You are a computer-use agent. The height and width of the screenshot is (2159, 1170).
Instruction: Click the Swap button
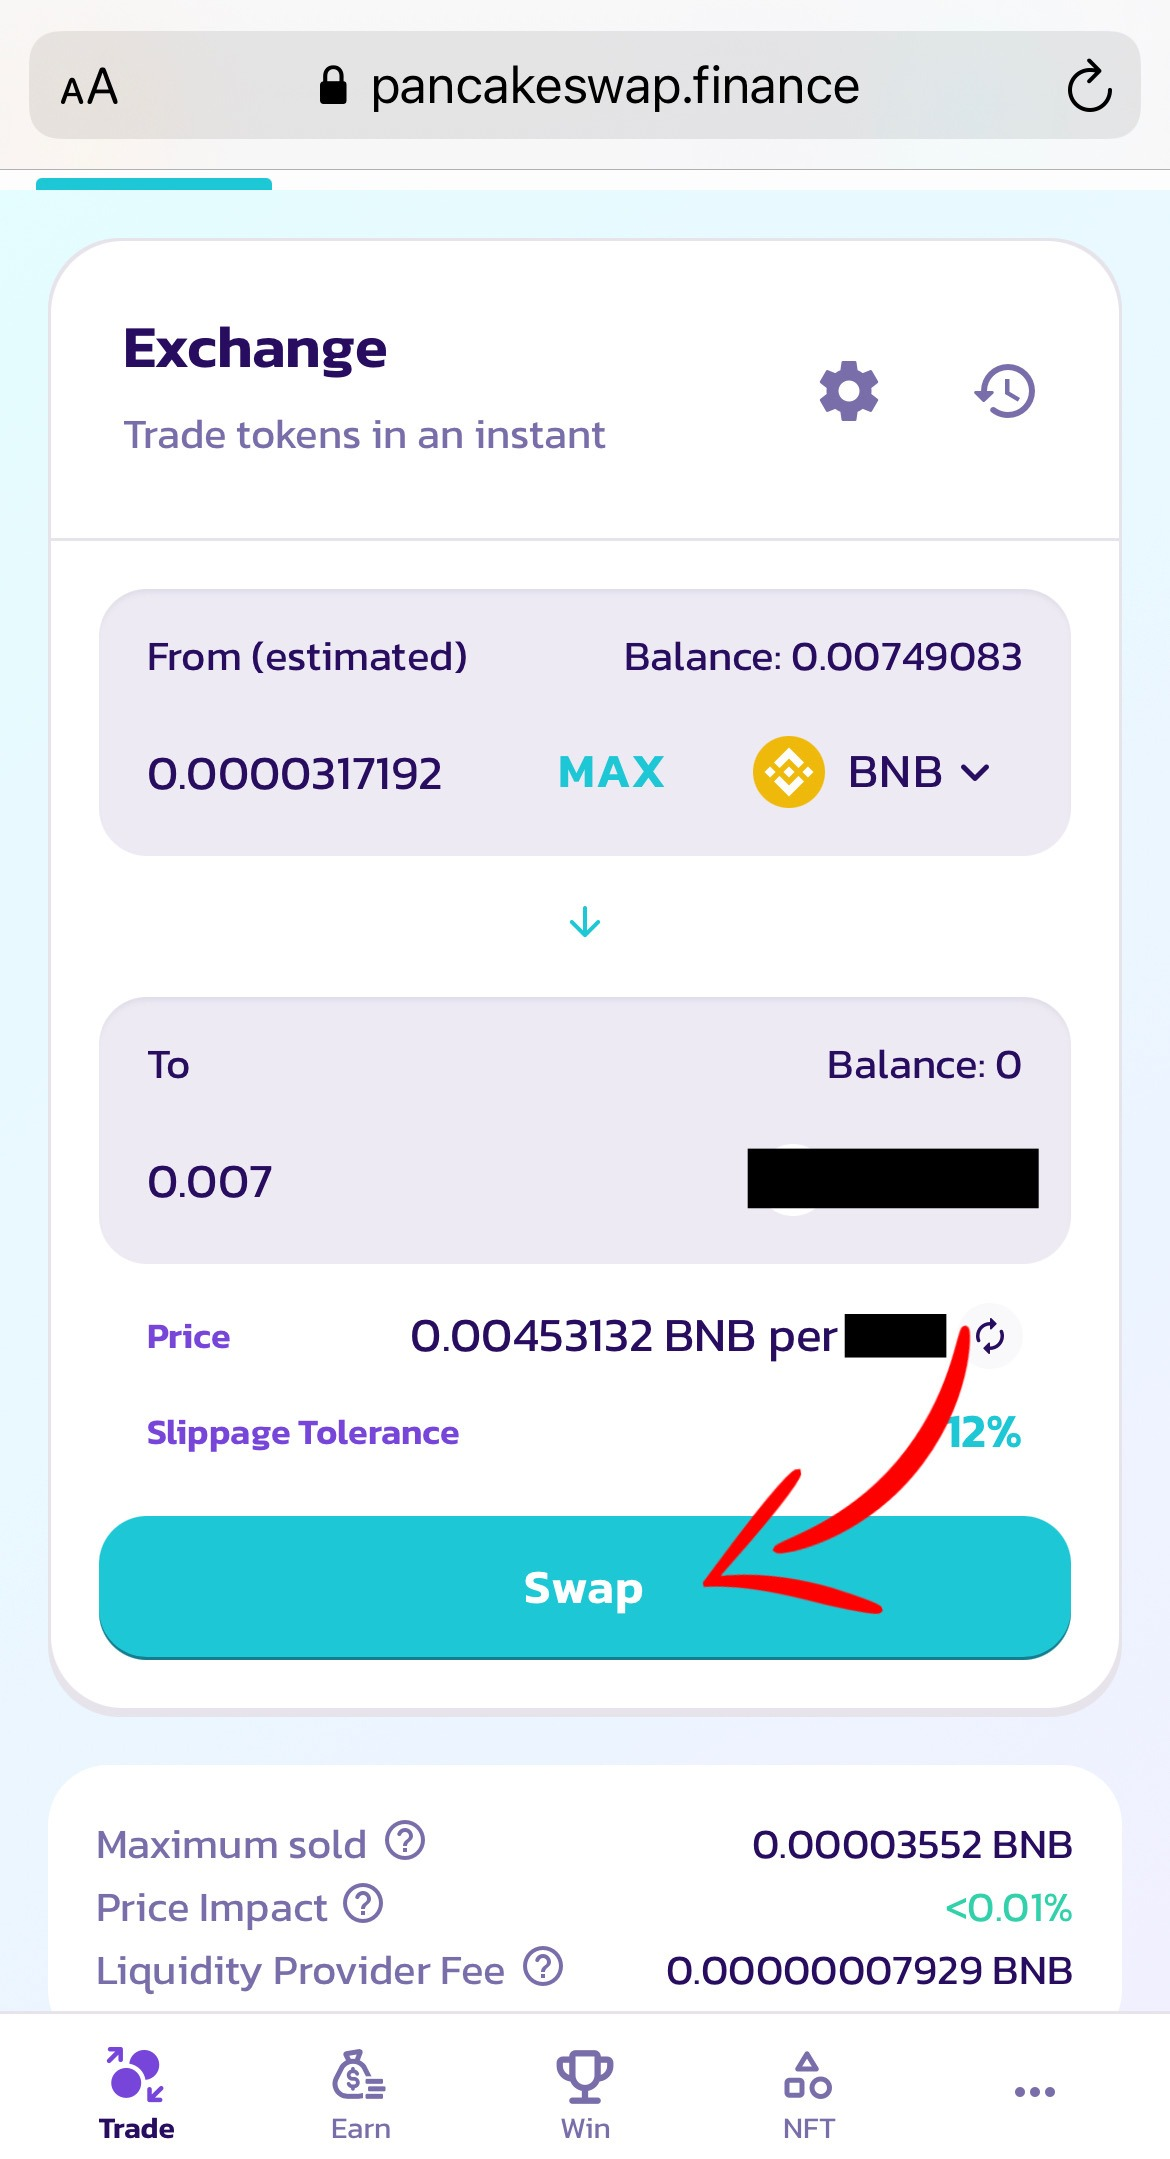(x=585, y=1588)
